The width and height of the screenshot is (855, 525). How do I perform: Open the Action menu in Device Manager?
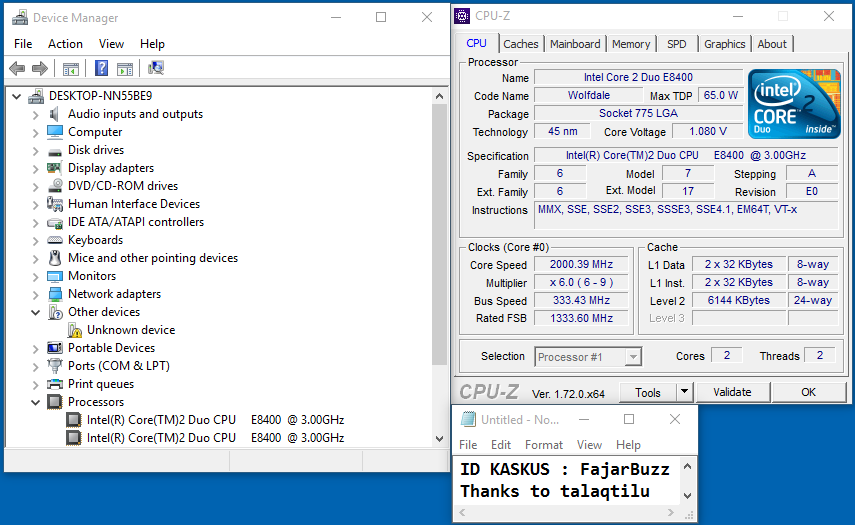(x=65, y=44)
